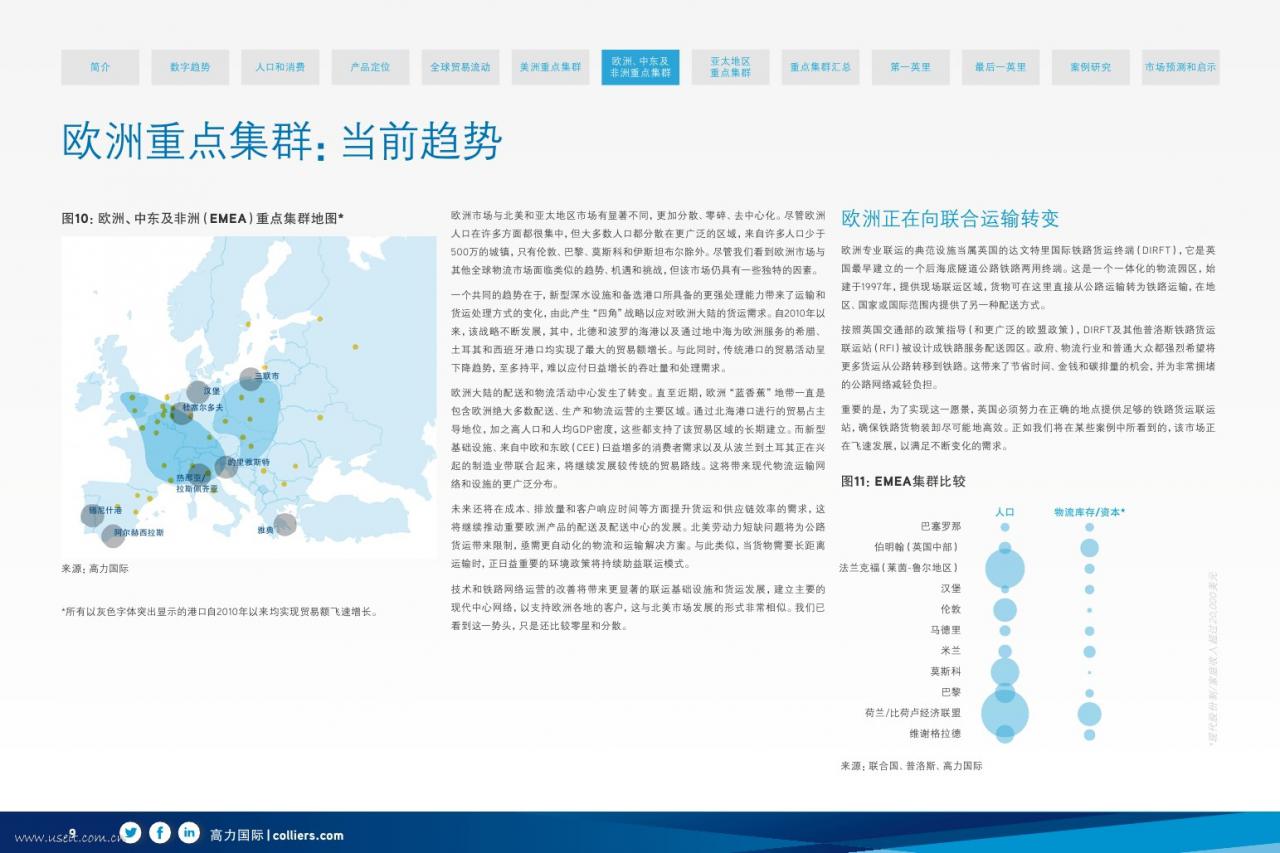Switch to the 数字趋势 tab

(190, 67)
